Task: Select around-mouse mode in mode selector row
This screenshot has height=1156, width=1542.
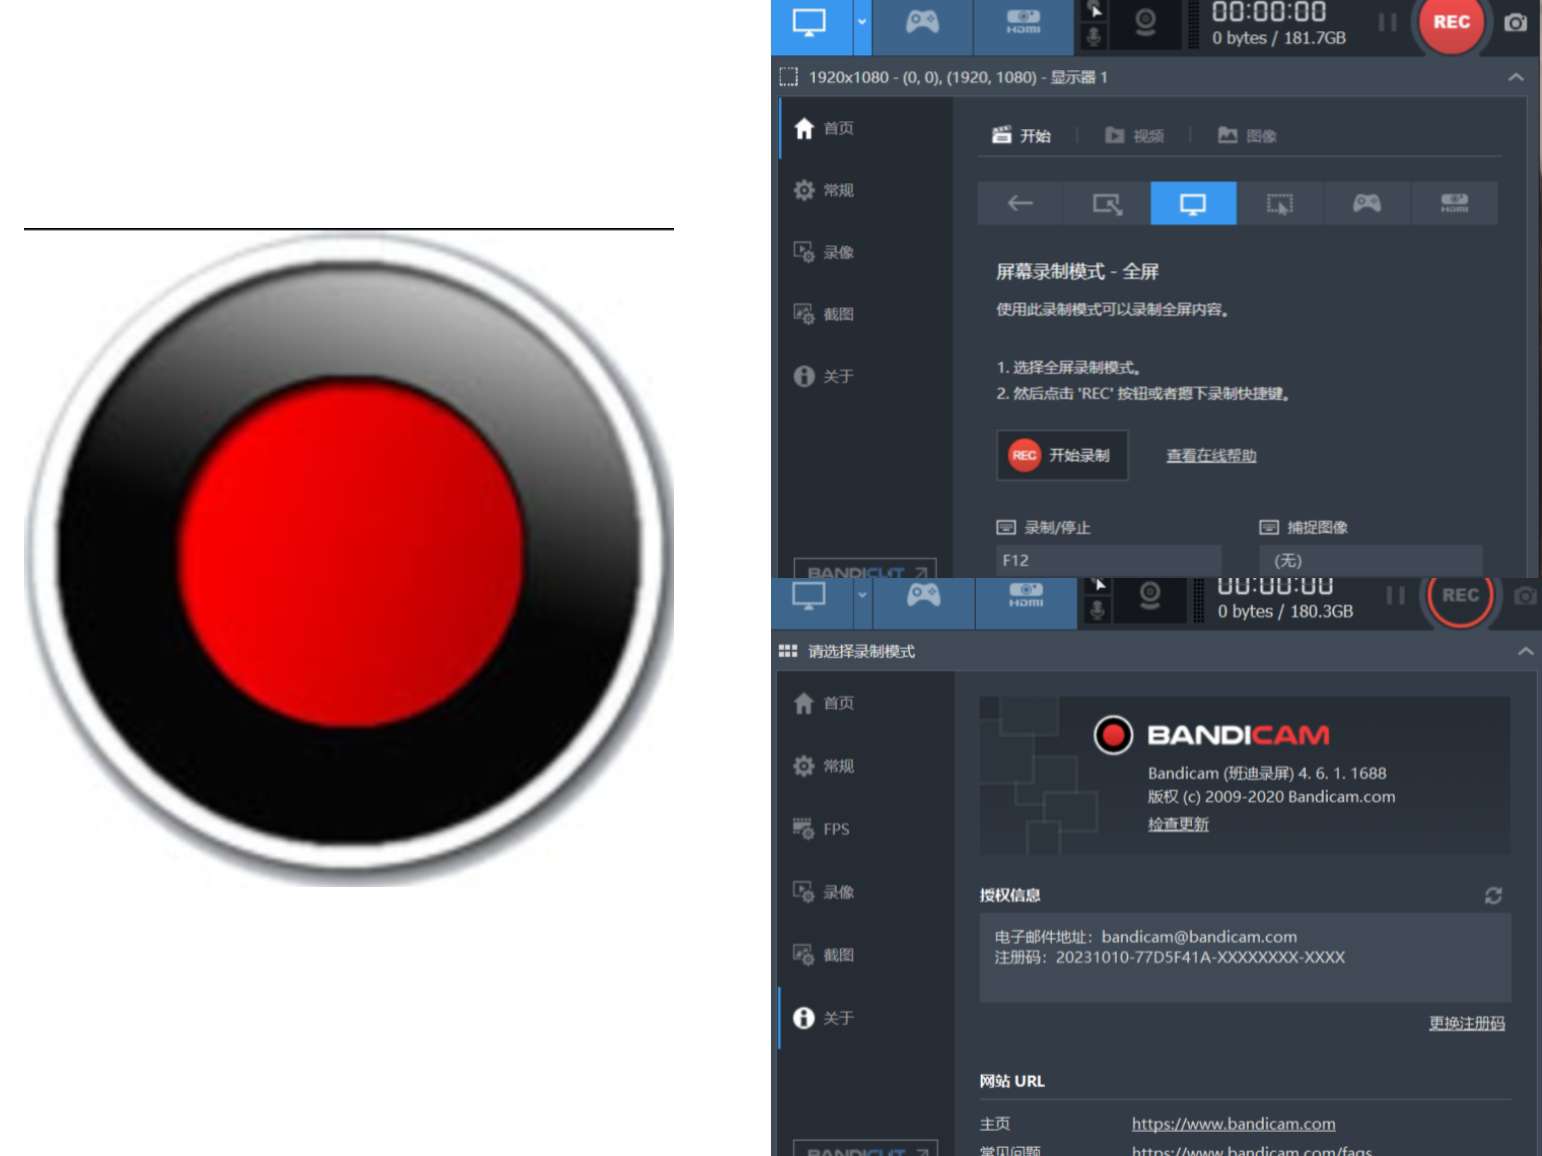Action: coord(1280,204)
